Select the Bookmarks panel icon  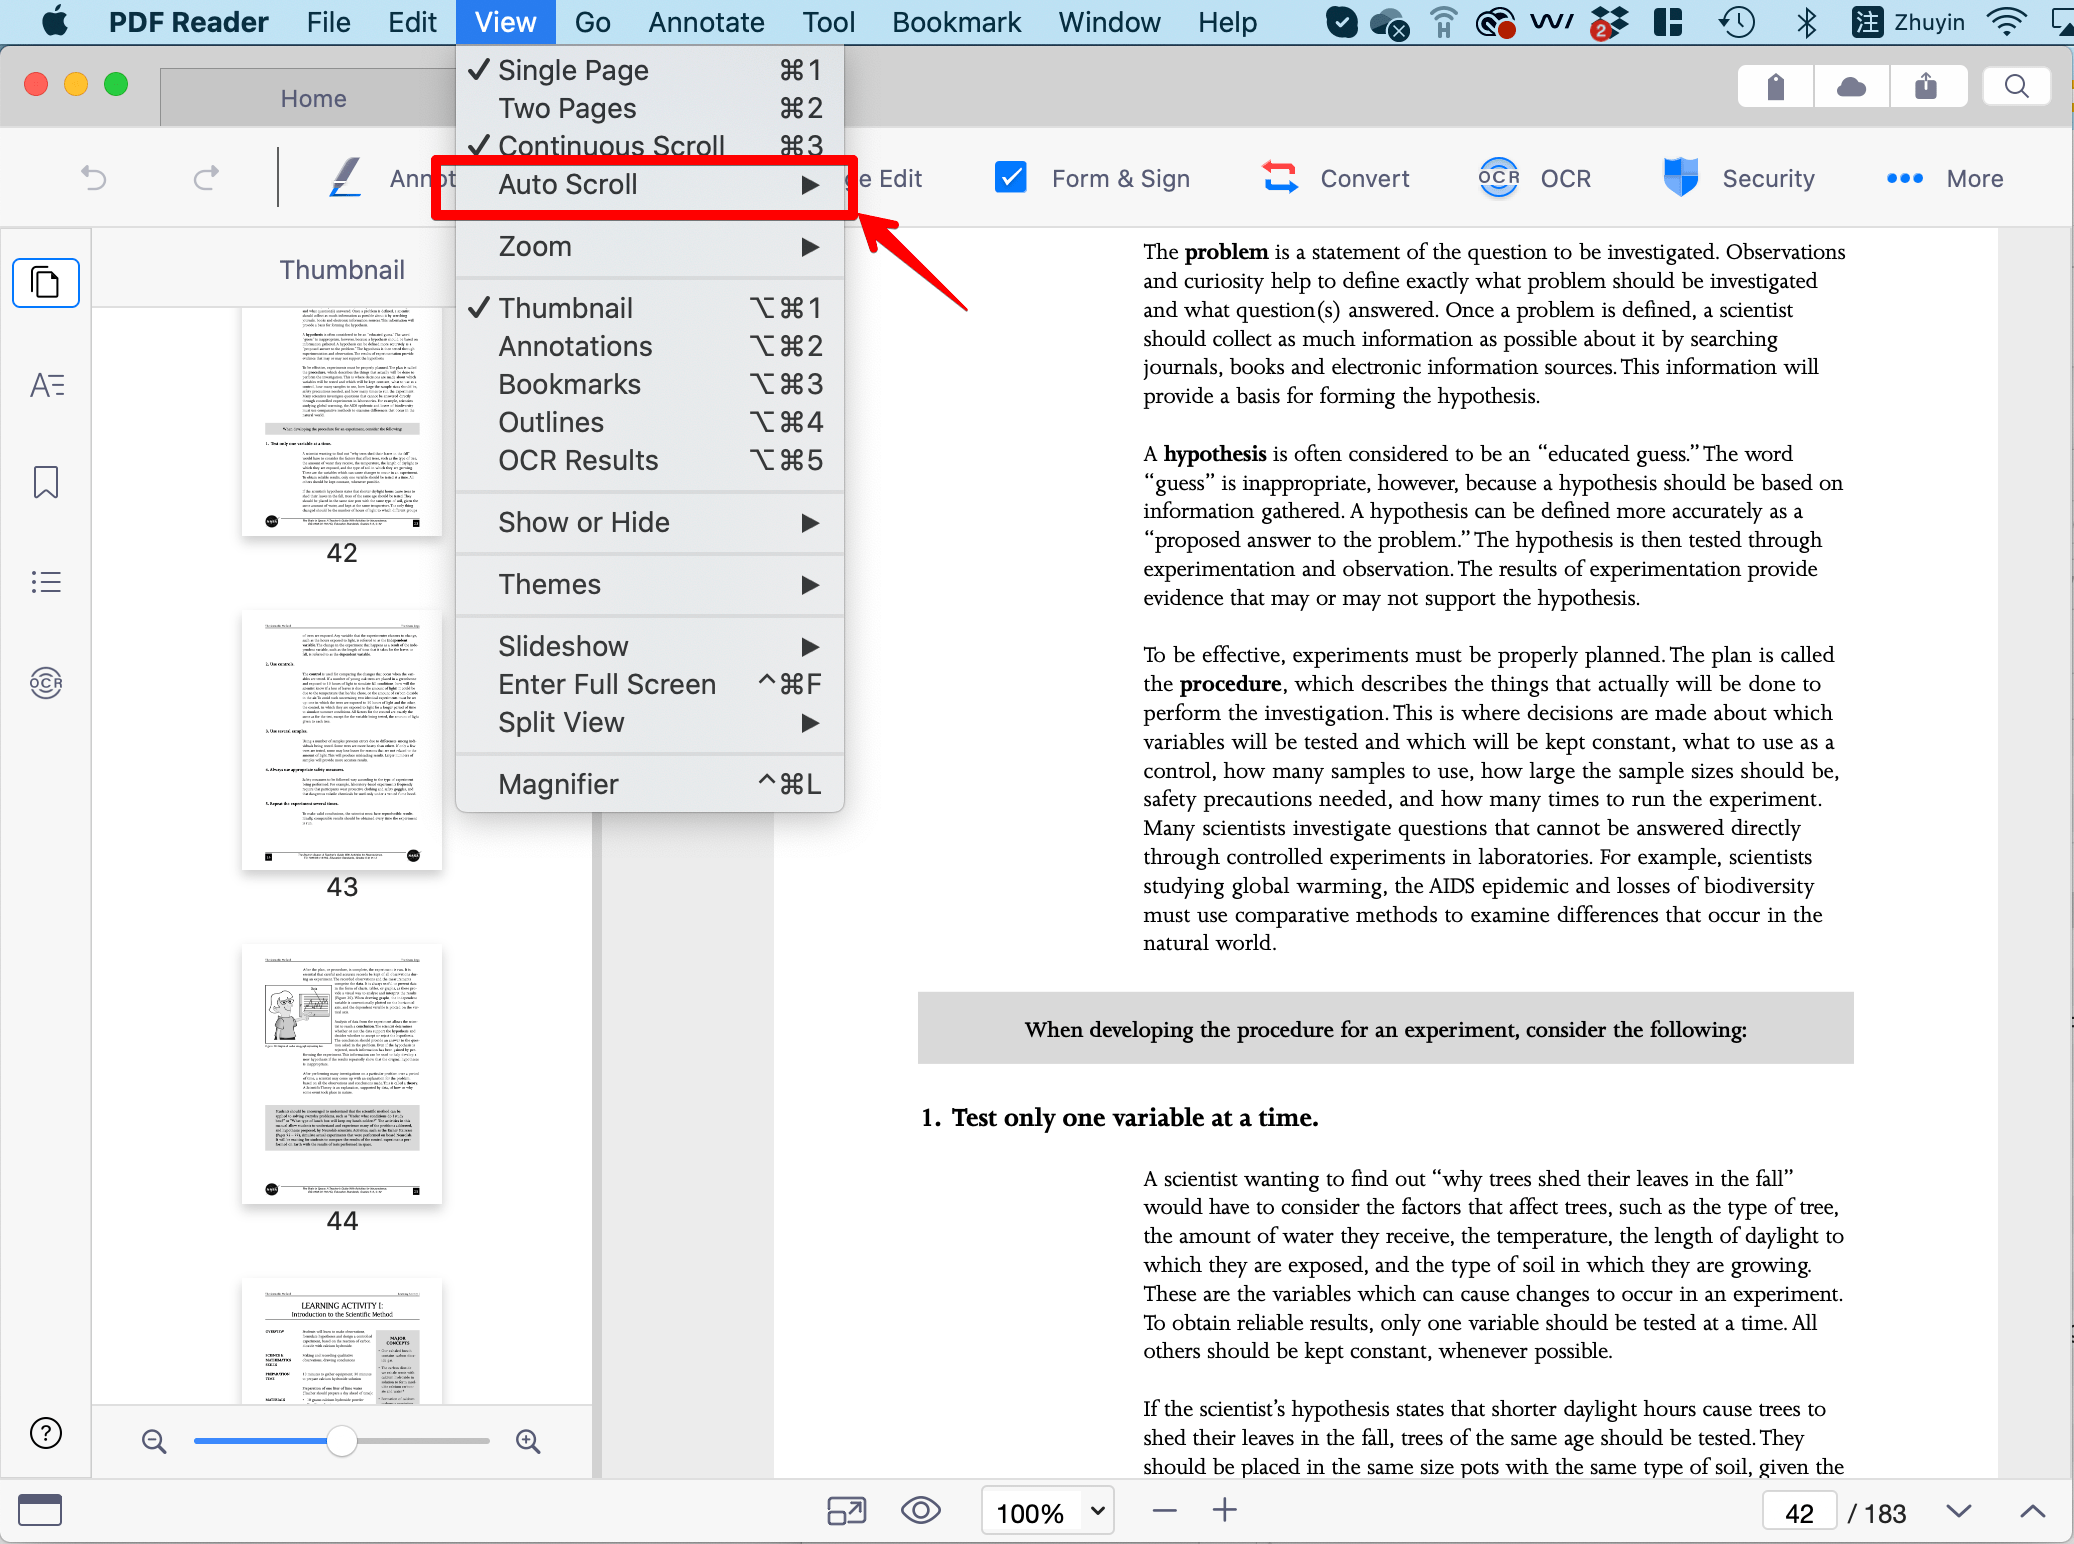click(46, 482)
